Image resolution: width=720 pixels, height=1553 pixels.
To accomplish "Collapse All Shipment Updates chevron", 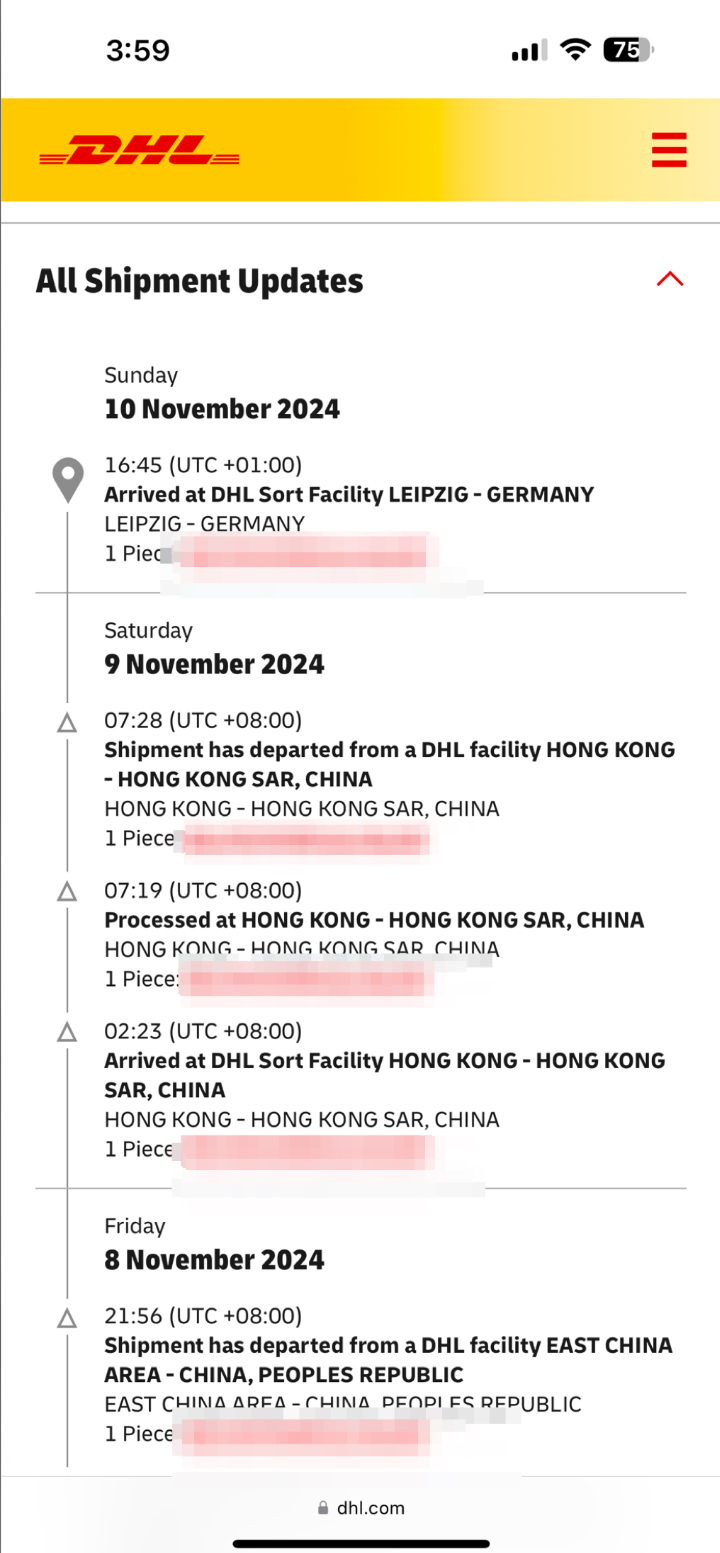I will pyautogui.click(x=669, y=279).
